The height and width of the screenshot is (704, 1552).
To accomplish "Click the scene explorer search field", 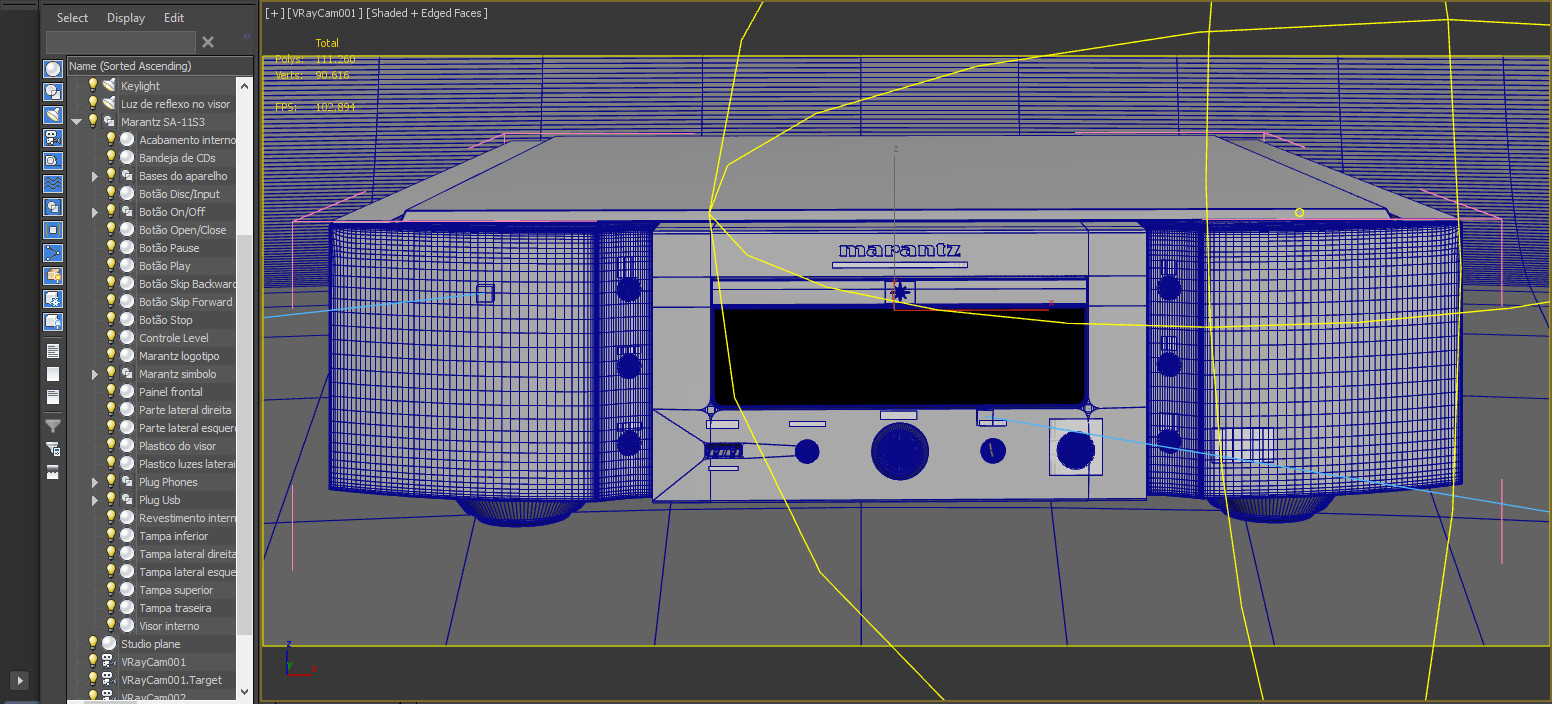I will (121, 42).
